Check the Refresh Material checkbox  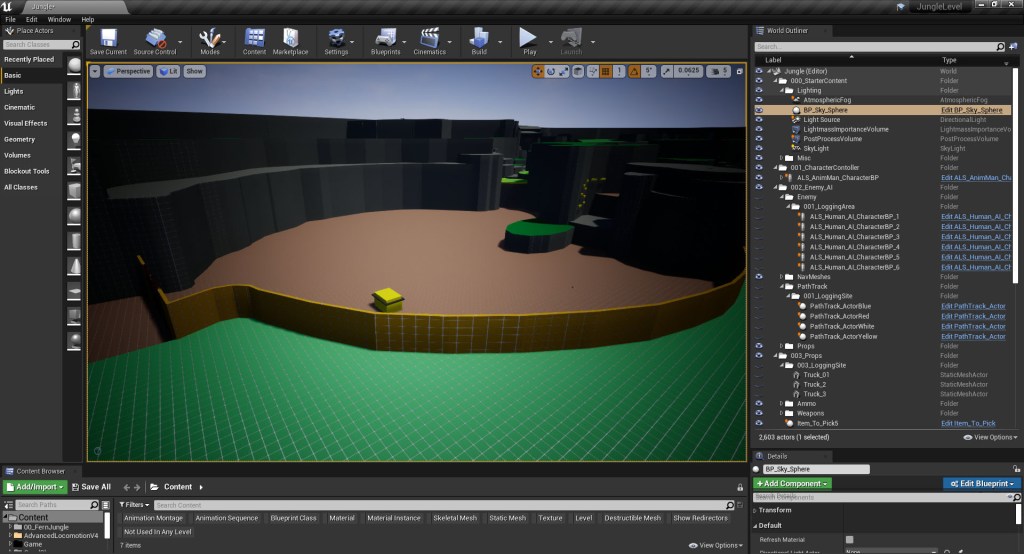pyautogui.click(x=850, y=539)
